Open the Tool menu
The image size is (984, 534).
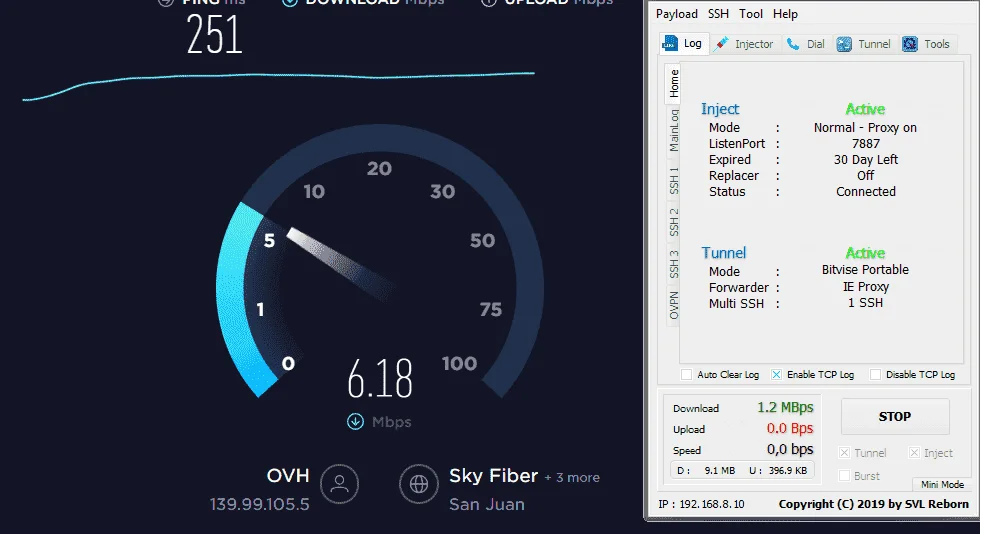(751, 14)
